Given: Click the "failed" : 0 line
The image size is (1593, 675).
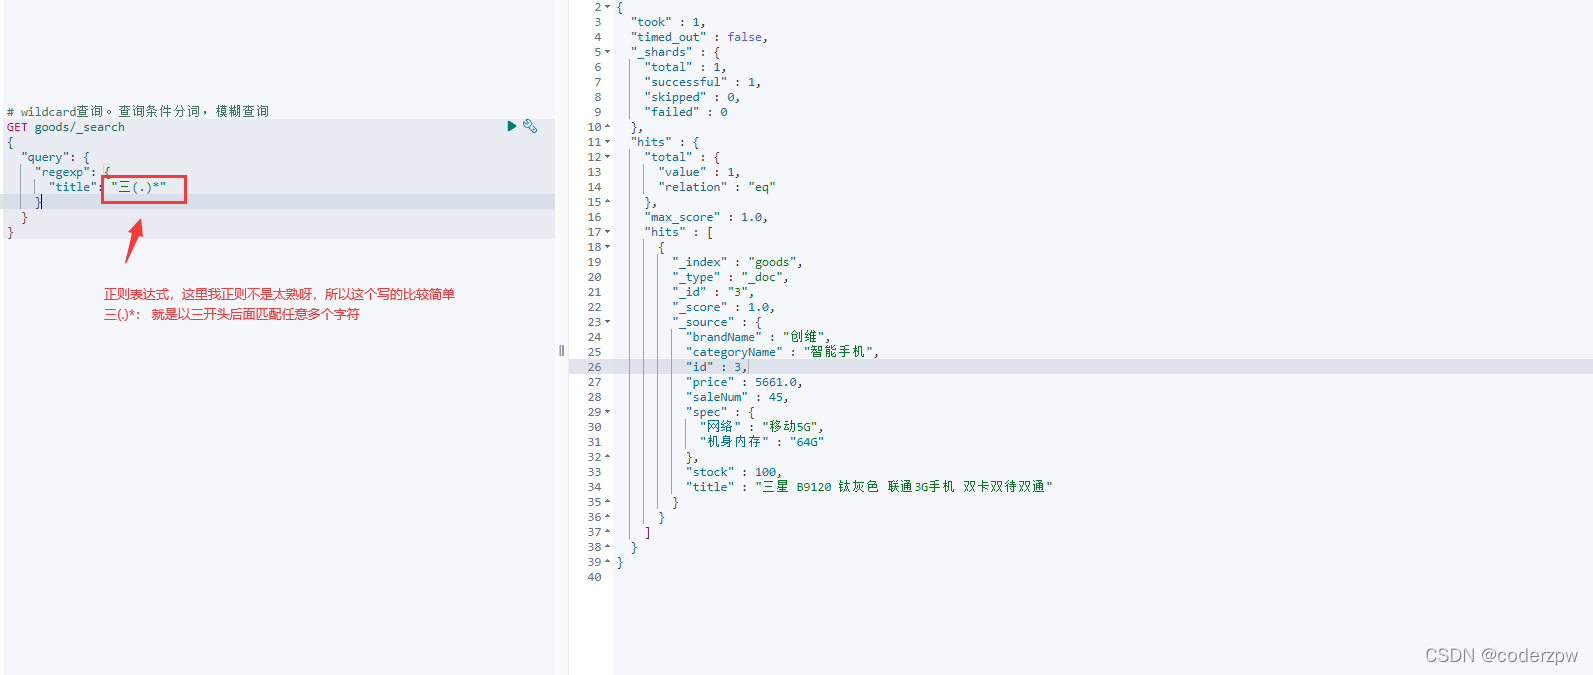Looking at the screenshot, I should pos(686,112).
